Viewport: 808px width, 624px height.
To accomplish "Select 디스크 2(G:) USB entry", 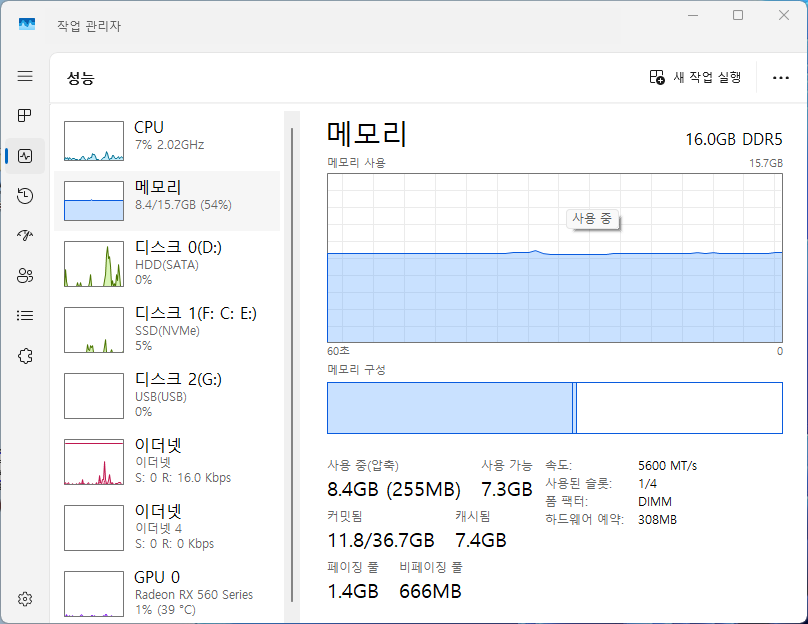I will tap(167, 395).
